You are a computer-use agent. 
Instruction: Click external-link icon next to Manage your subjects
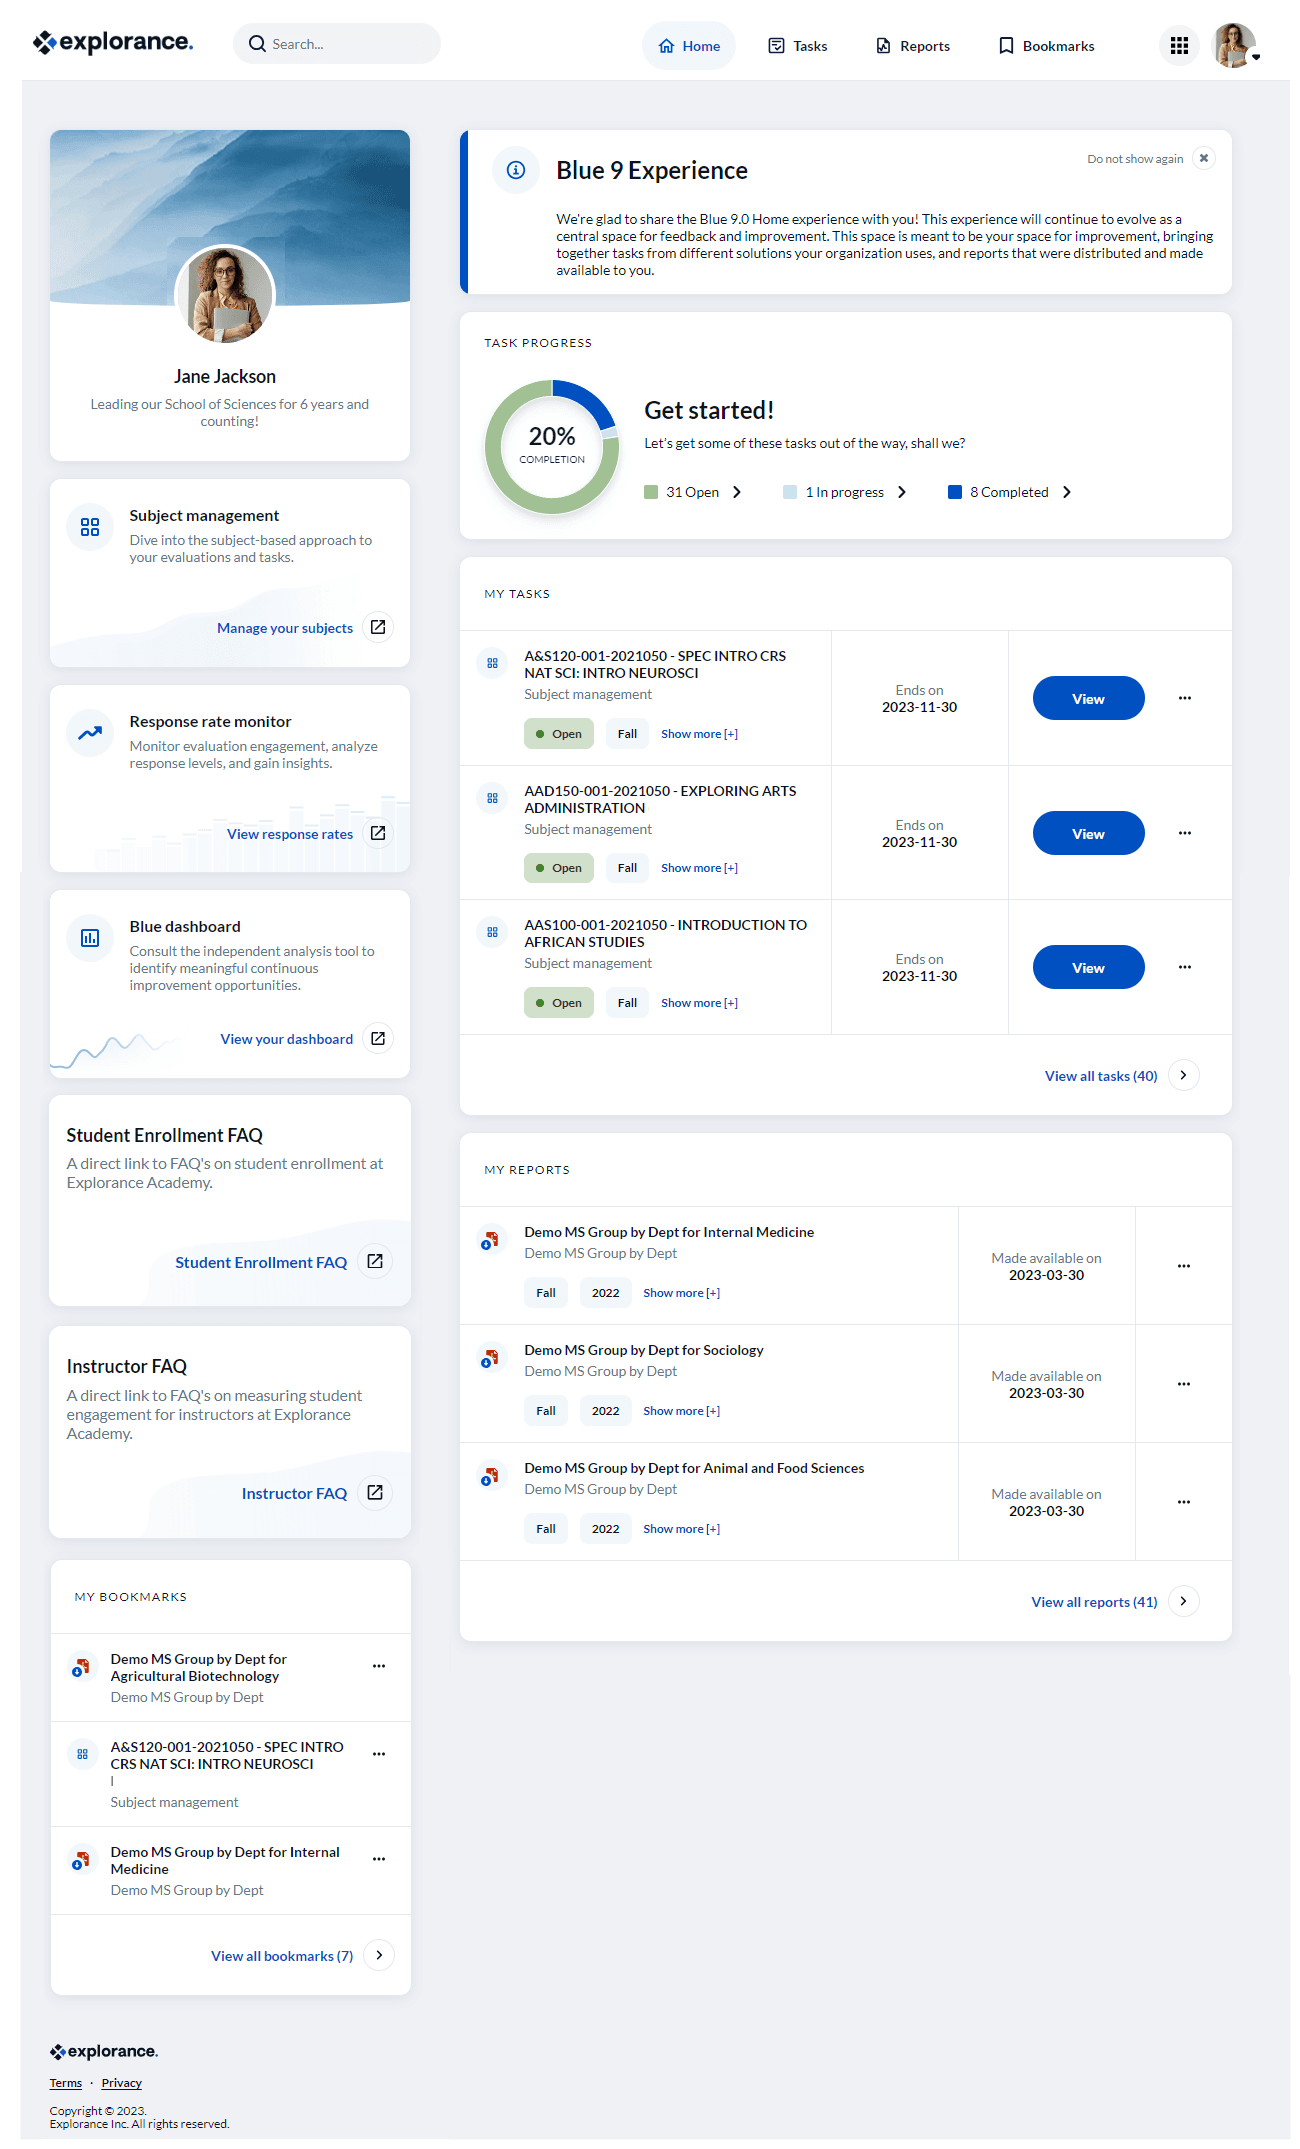point(378,627)
